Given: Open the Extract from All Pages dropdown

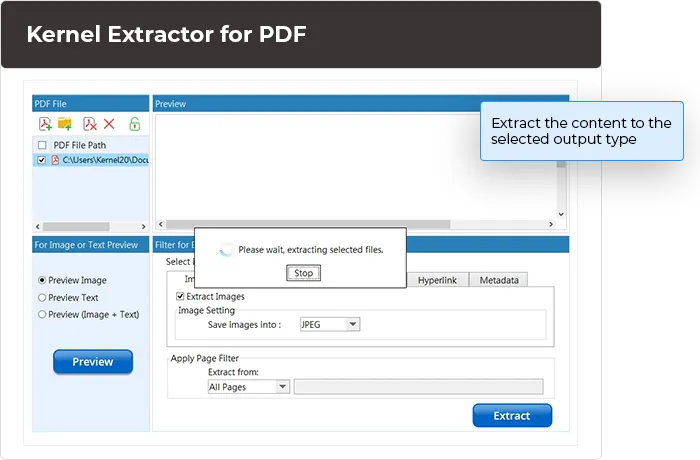Looking at the screenshot, I should tap(249, 387).
